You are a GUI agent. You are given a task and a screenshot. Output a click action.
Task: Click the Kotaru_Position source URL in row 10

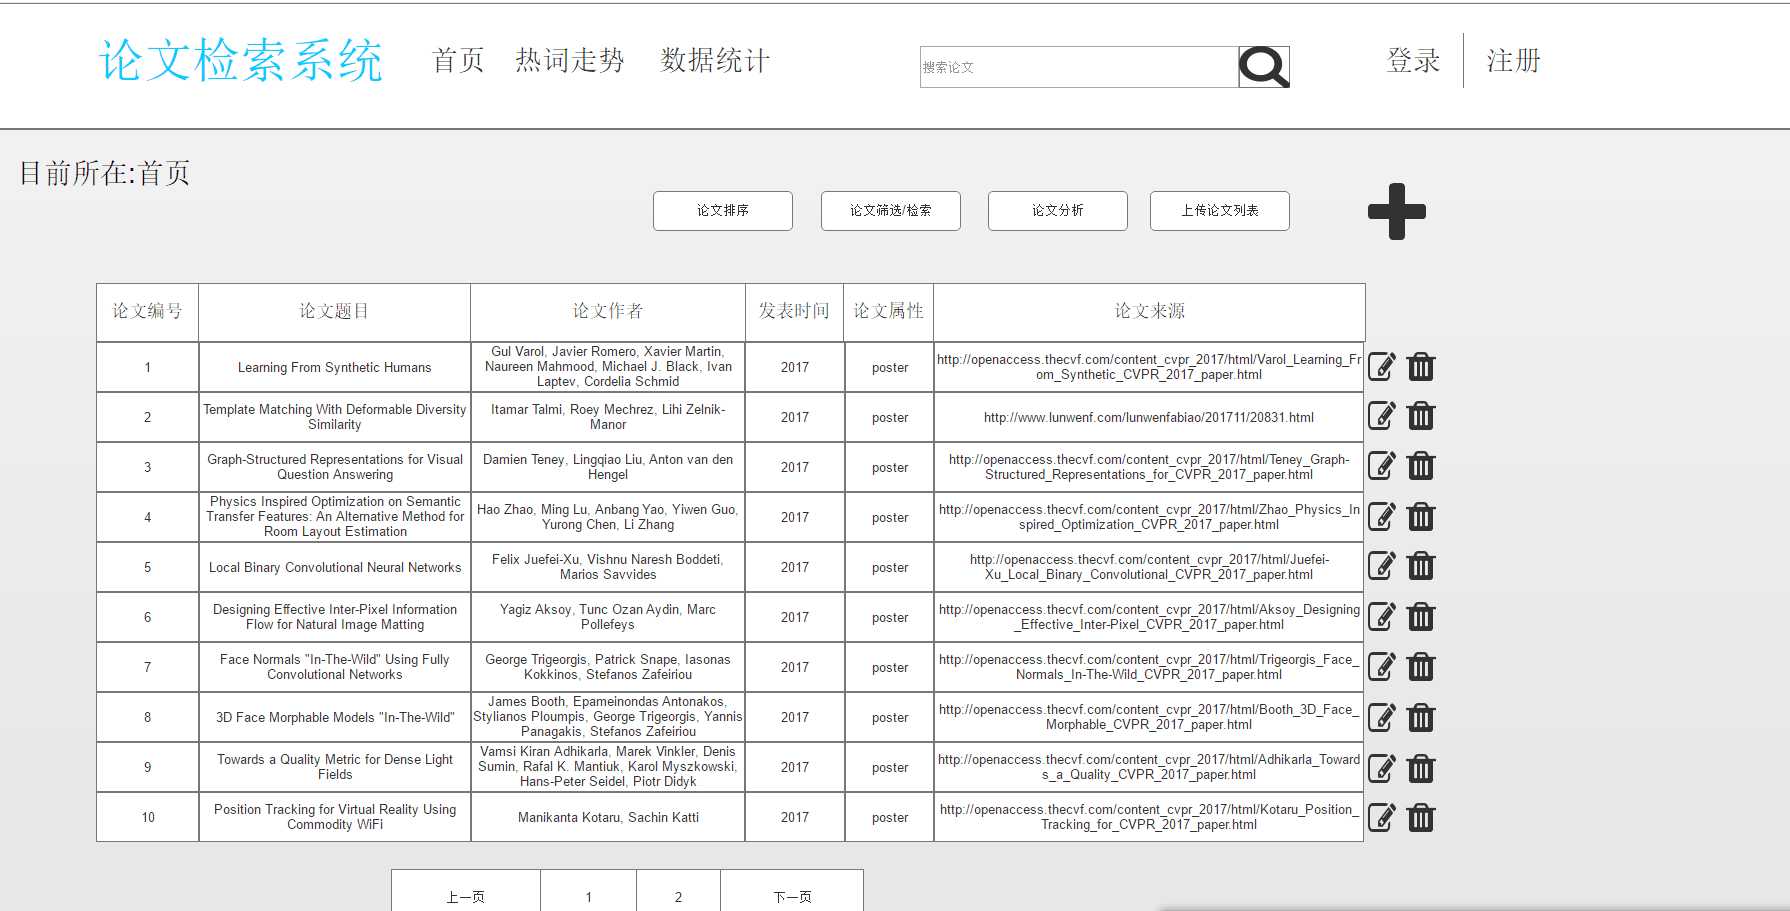pyautogui.click(x=1149, y=817)
